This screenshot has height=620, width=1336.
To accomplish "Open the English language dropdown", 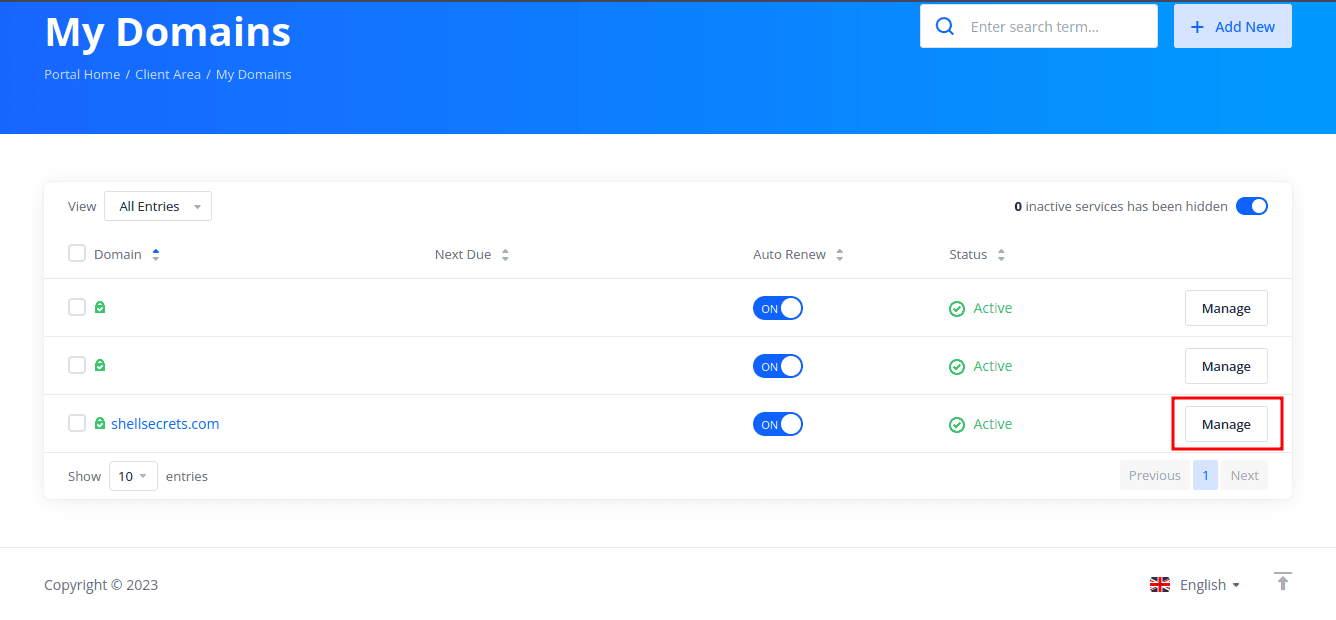I will click(x=1203, y=584).
